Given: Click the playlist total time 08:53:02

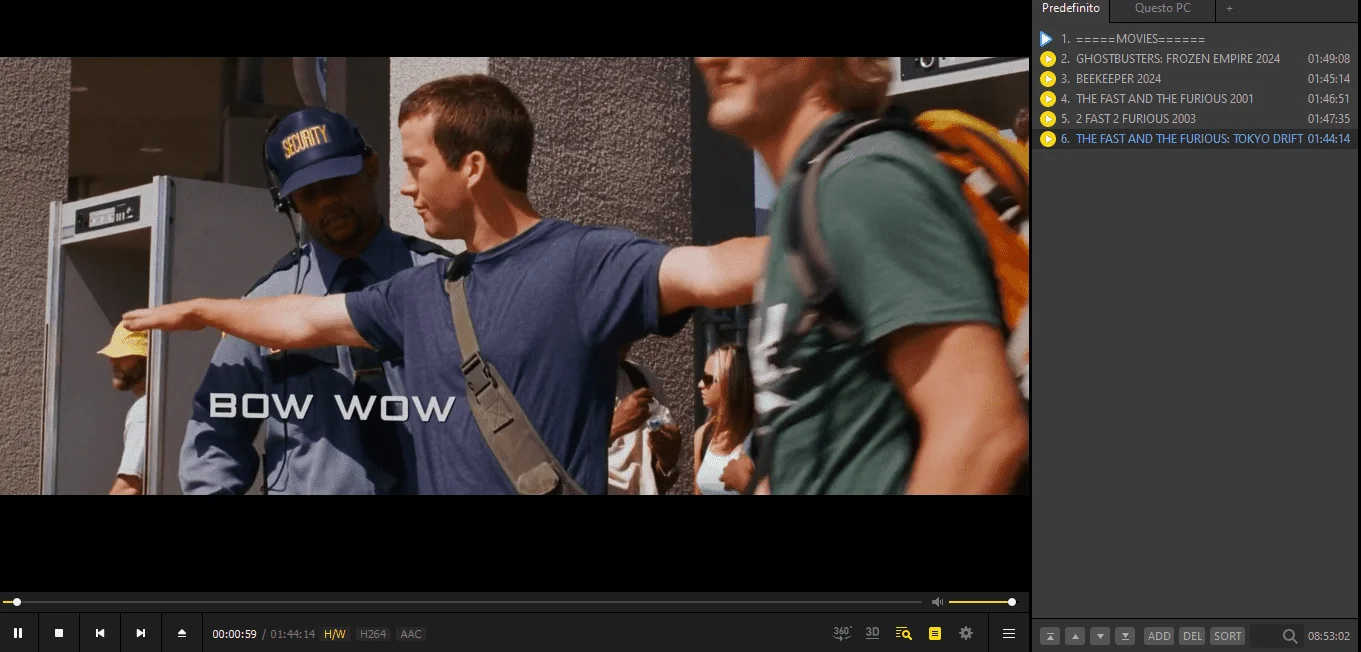Looking at the screenshot, I should click(x=1329, y=636).
